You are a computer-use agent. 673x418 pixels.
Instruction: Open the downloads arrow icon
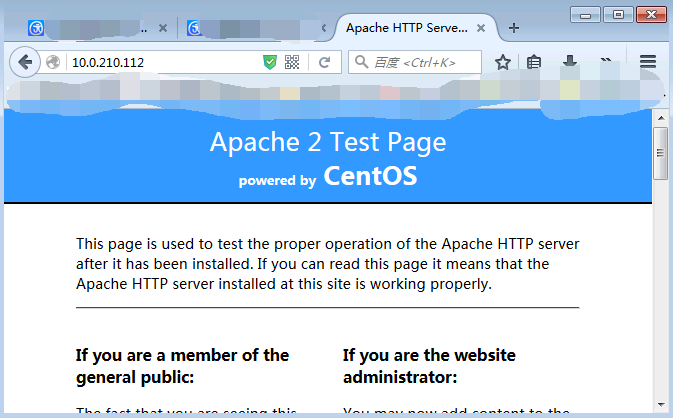[x=570, y=61]
